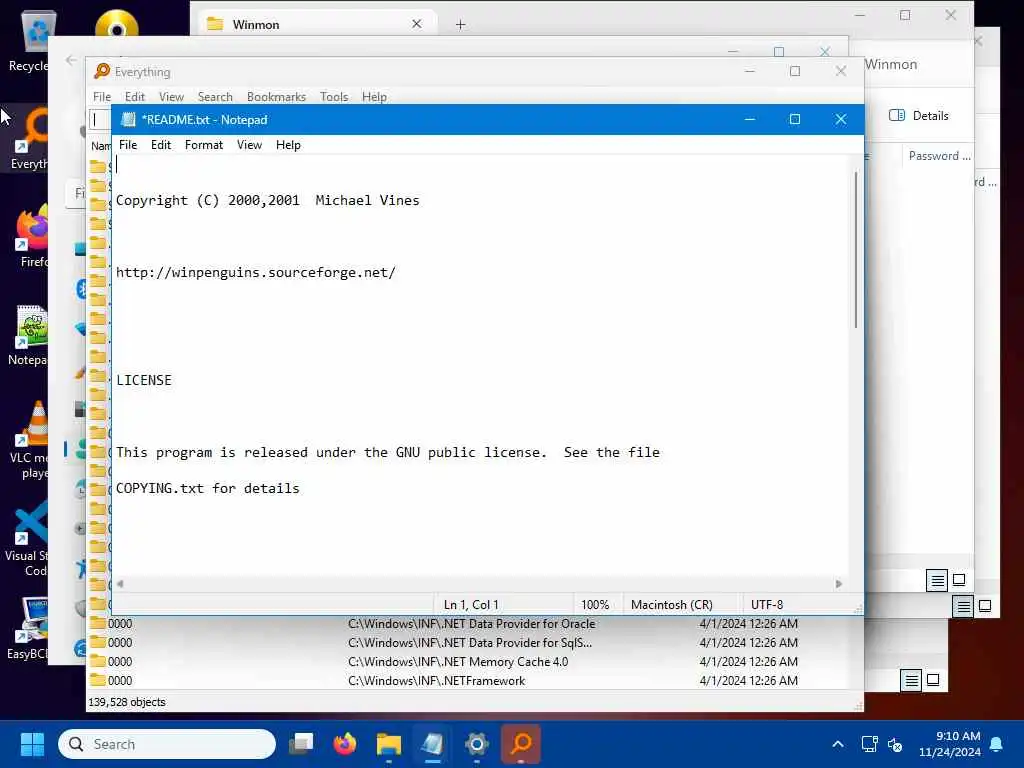Open Settings gear on taskbar
This screenshot has width=1024, height=768.
pyautogui.click(x=477, y=744)
